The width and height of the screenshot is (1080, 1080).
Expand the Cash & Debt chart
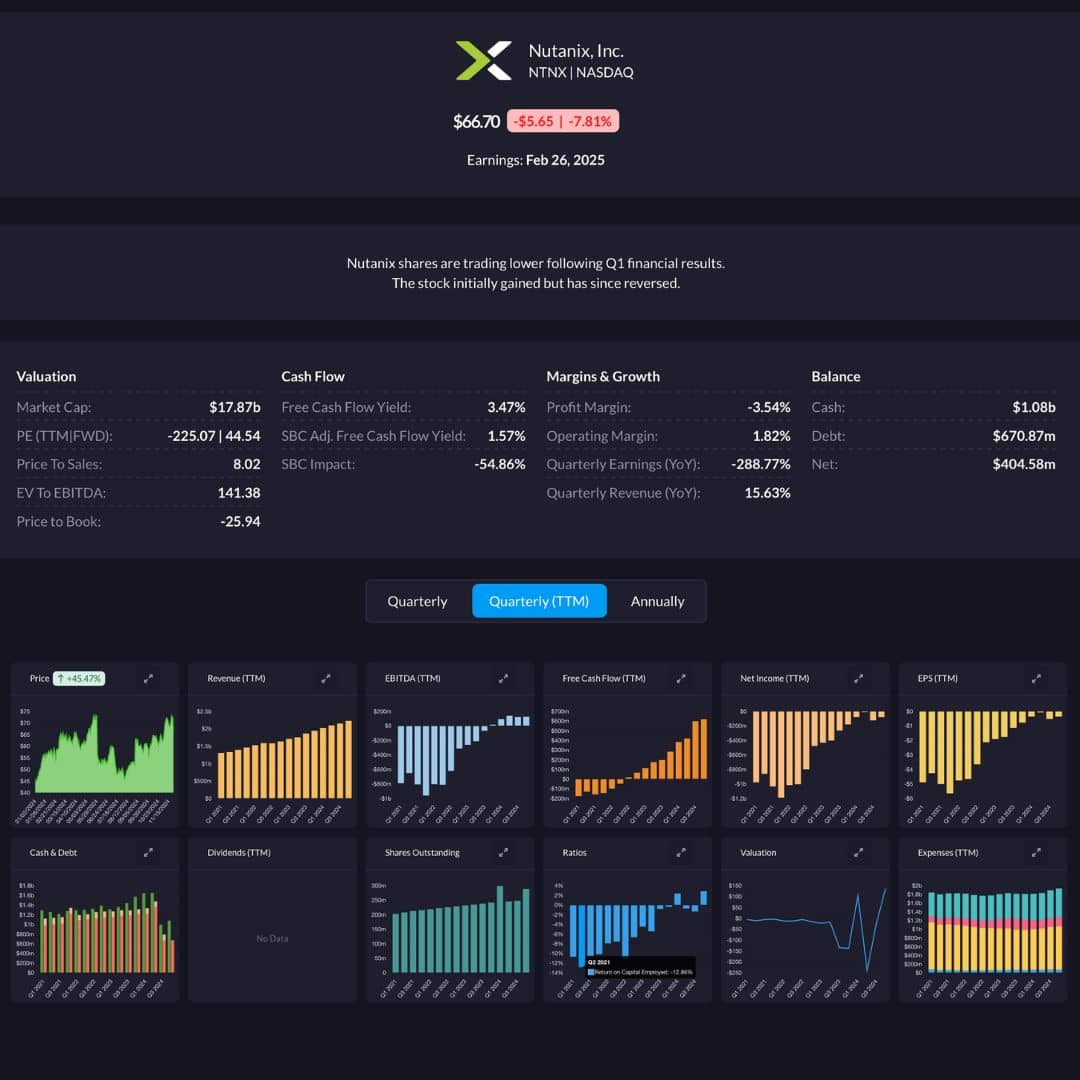(148, 853)
